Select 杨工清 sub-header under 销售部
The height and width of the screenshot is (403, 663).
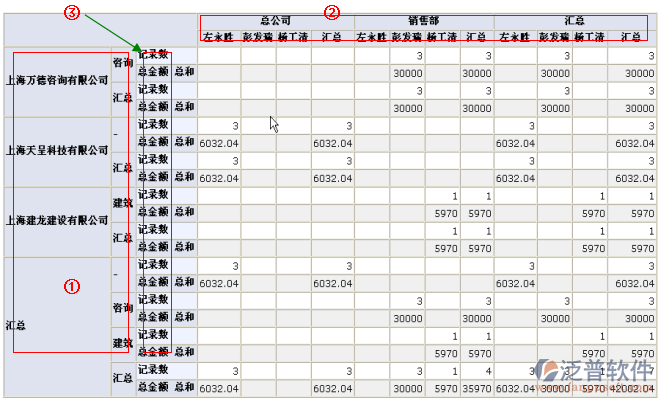click(442, 37)
